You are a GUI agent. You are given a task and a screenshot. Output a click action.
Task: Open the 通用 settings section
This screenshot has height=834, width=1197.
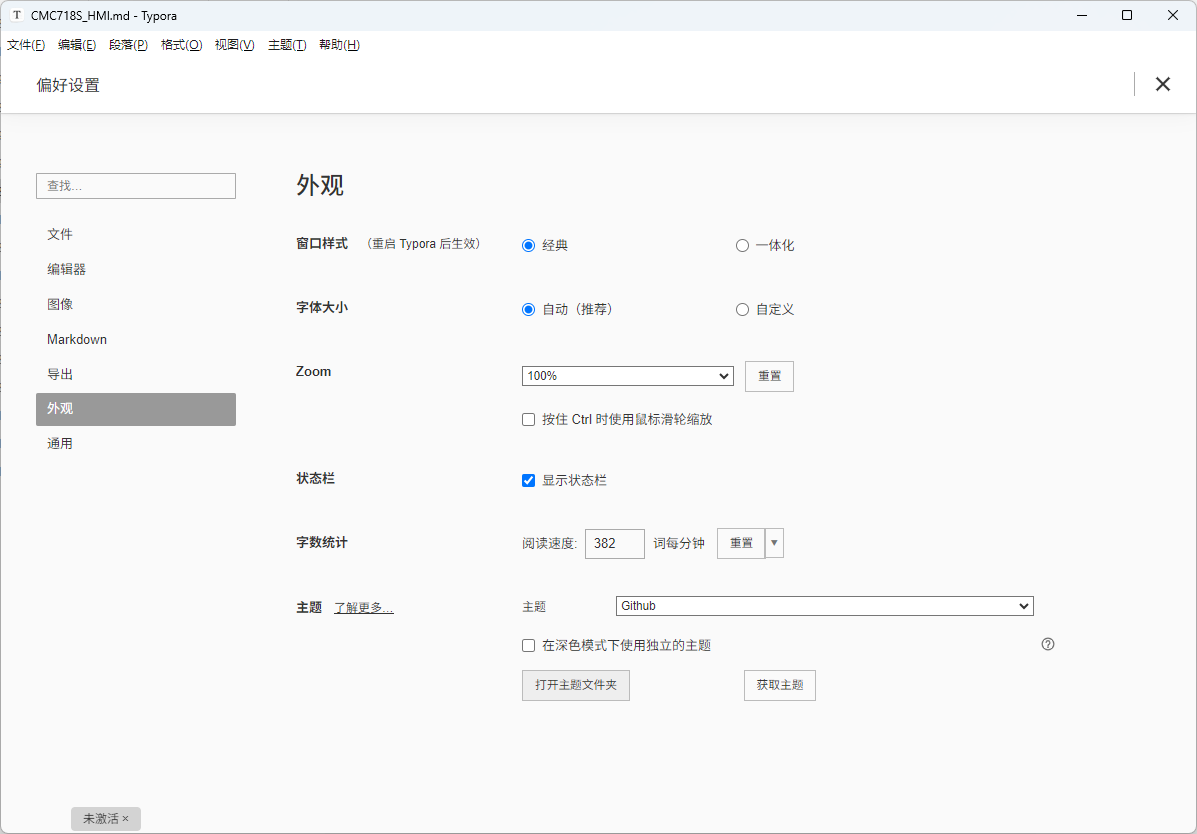pos(60,443)
